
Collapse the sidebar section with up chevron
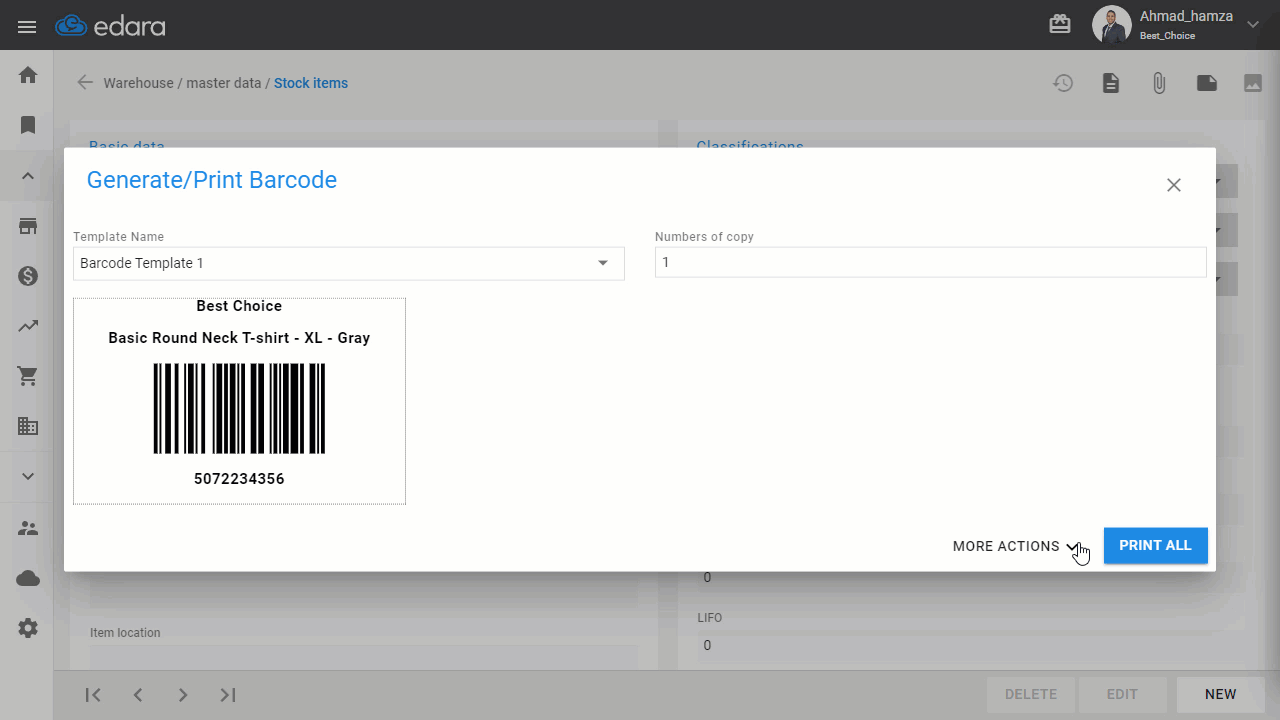tap(28, 176)
